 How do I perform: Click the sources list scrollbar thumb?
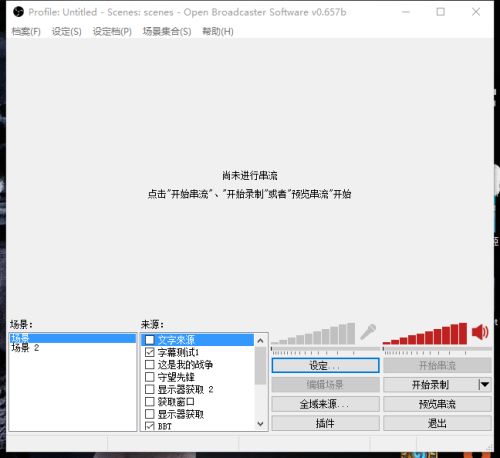point(260,366)
